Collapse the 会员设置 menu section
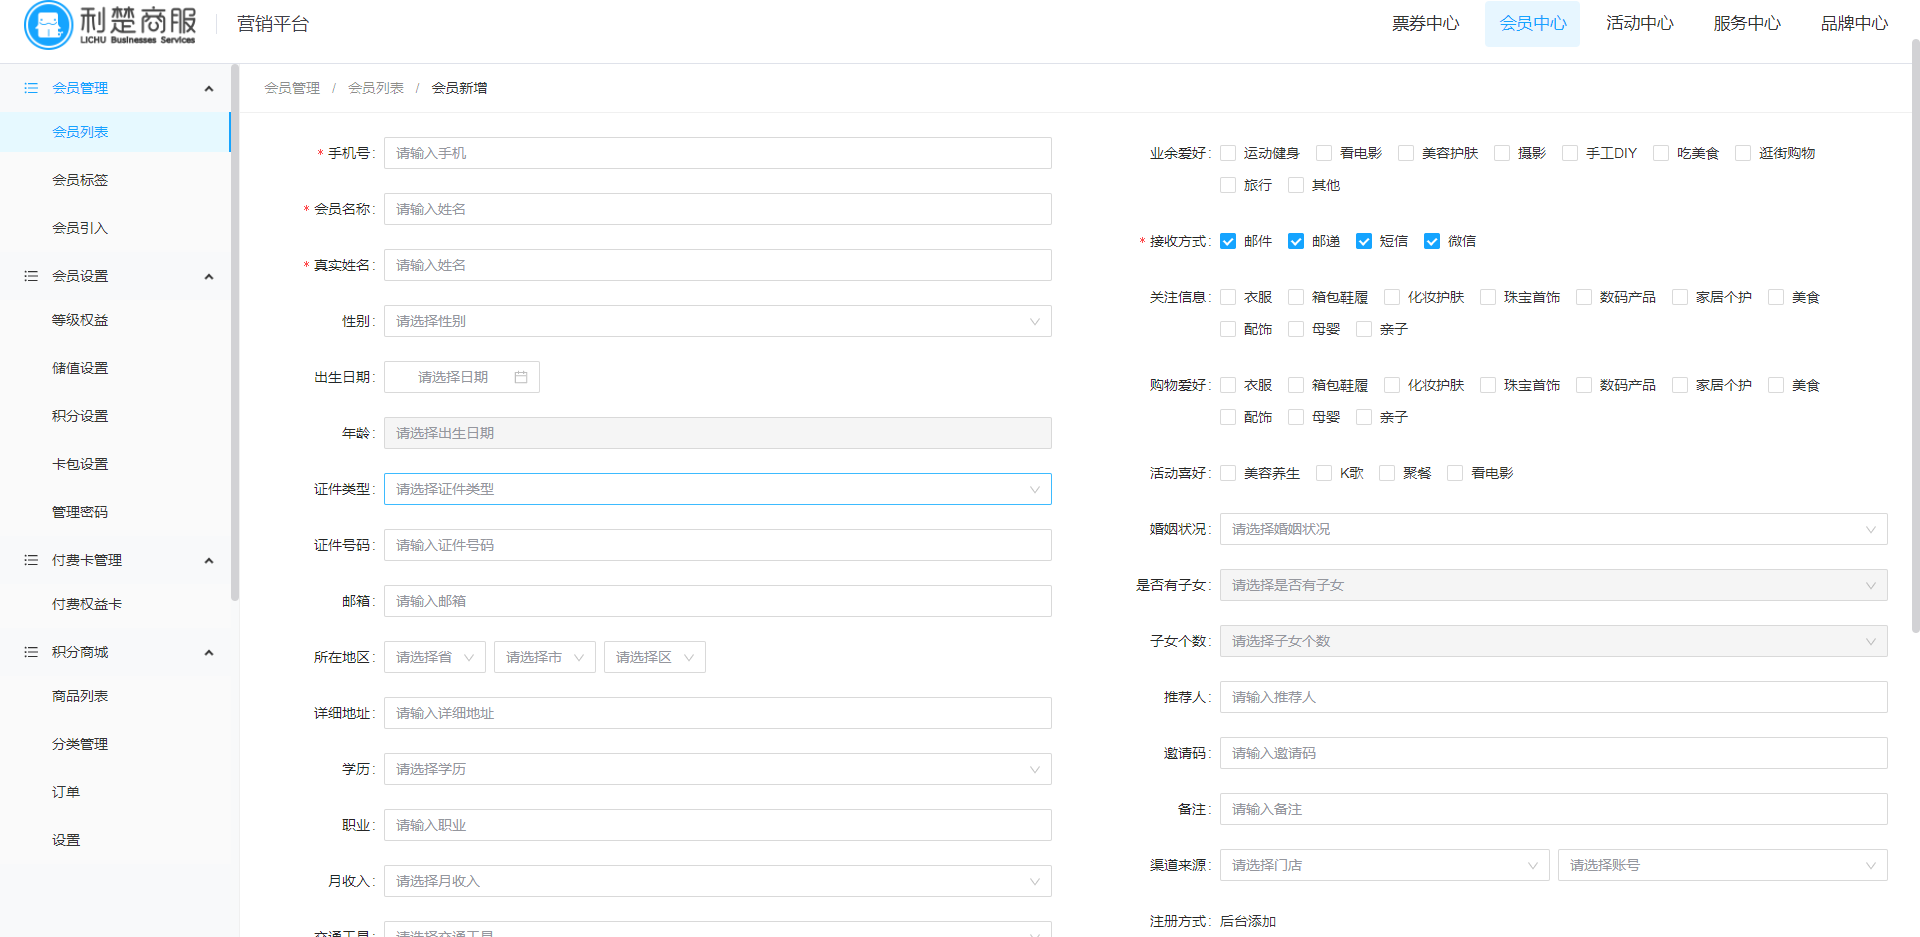 (x=209, y=277)
